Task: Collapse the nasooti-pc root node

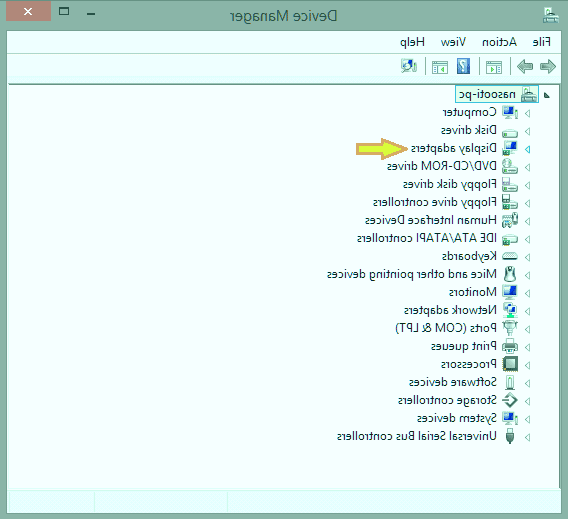Action: pos(547,95)
